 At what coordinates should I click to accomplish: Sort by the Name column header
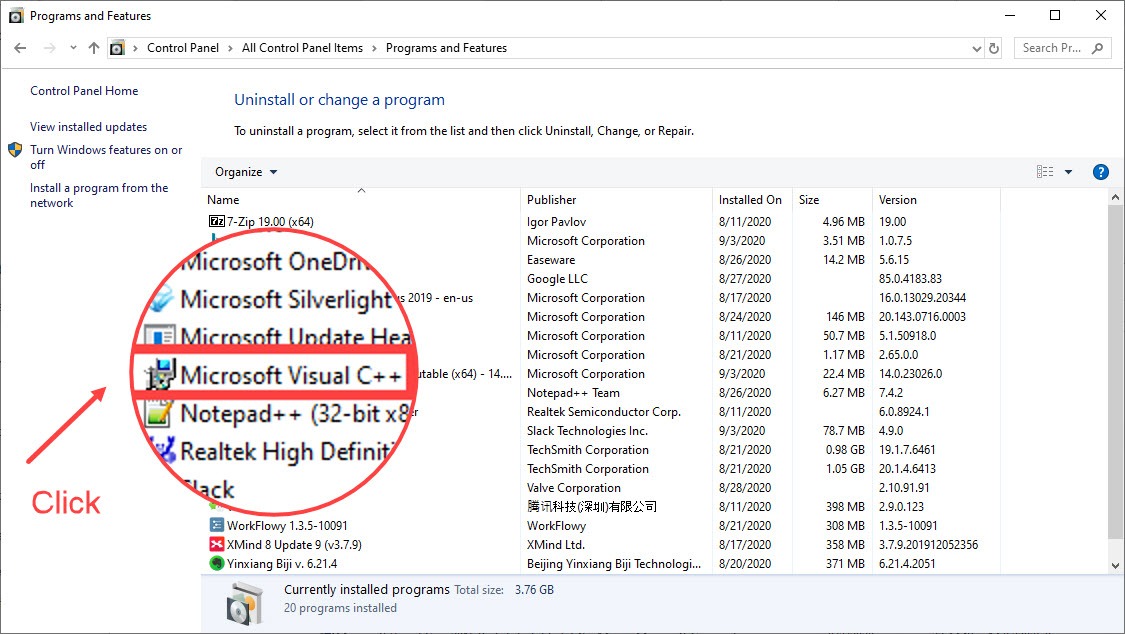pos(361,200)
